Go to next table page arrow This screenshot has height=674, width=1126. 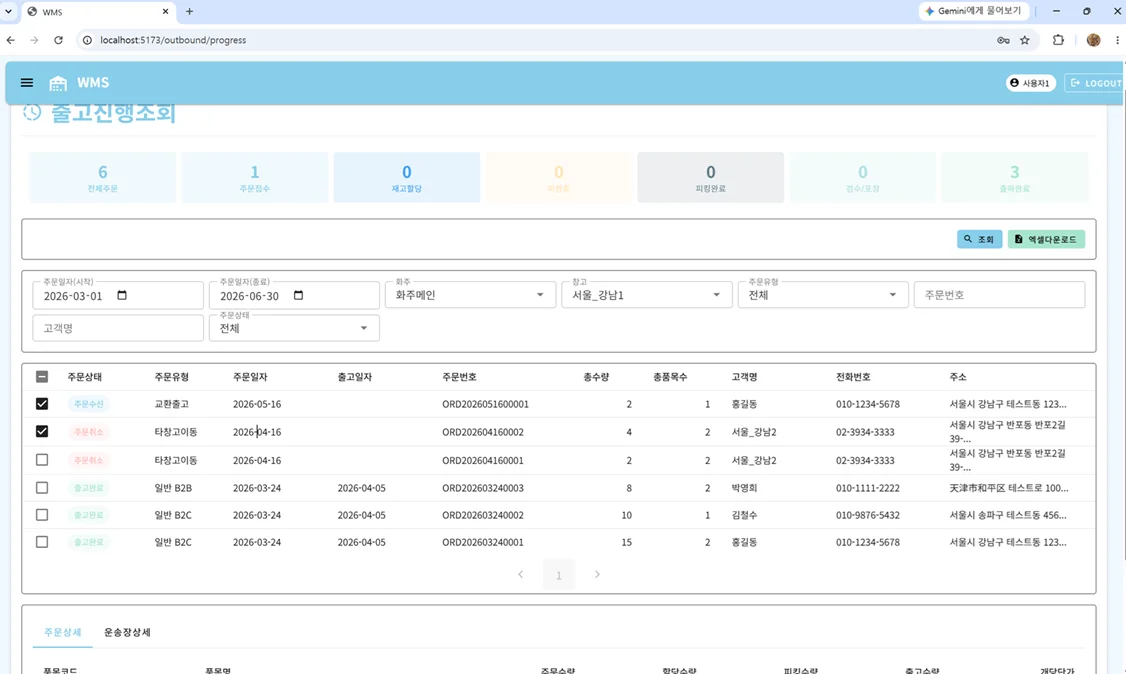point(597,574)
